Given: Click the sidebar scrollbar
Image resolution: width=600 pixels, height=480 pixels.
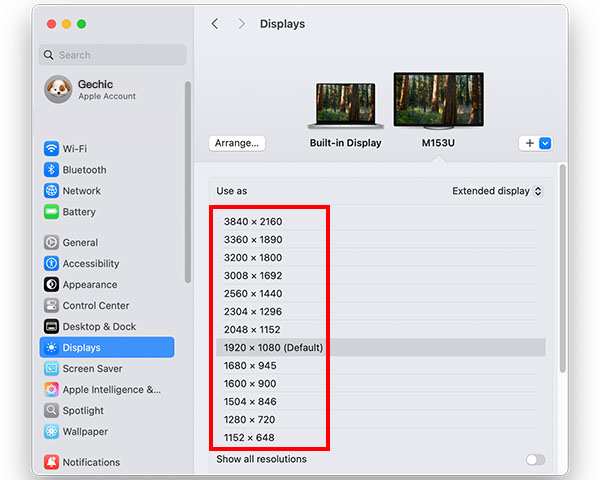Looking at the screenshot, I should pyautogui.click(x=188, y=182).
